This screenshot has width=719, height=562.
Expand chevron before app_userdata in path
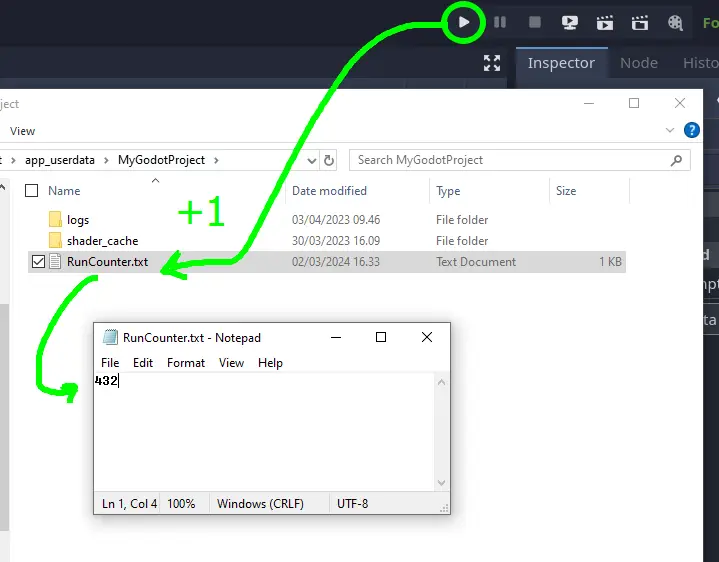(13, 160)
